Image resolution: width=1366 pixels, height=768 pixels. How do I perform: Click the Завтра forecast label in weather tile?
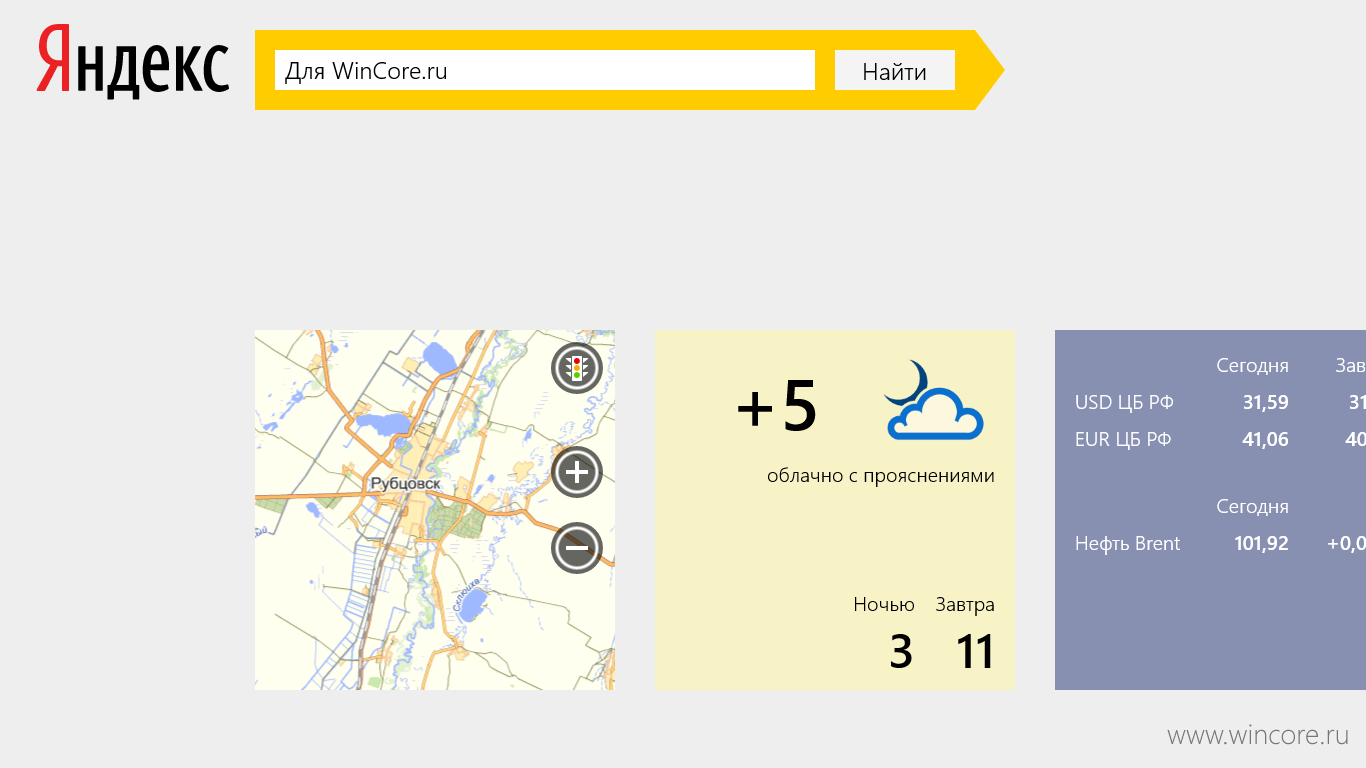coord(965,604)
